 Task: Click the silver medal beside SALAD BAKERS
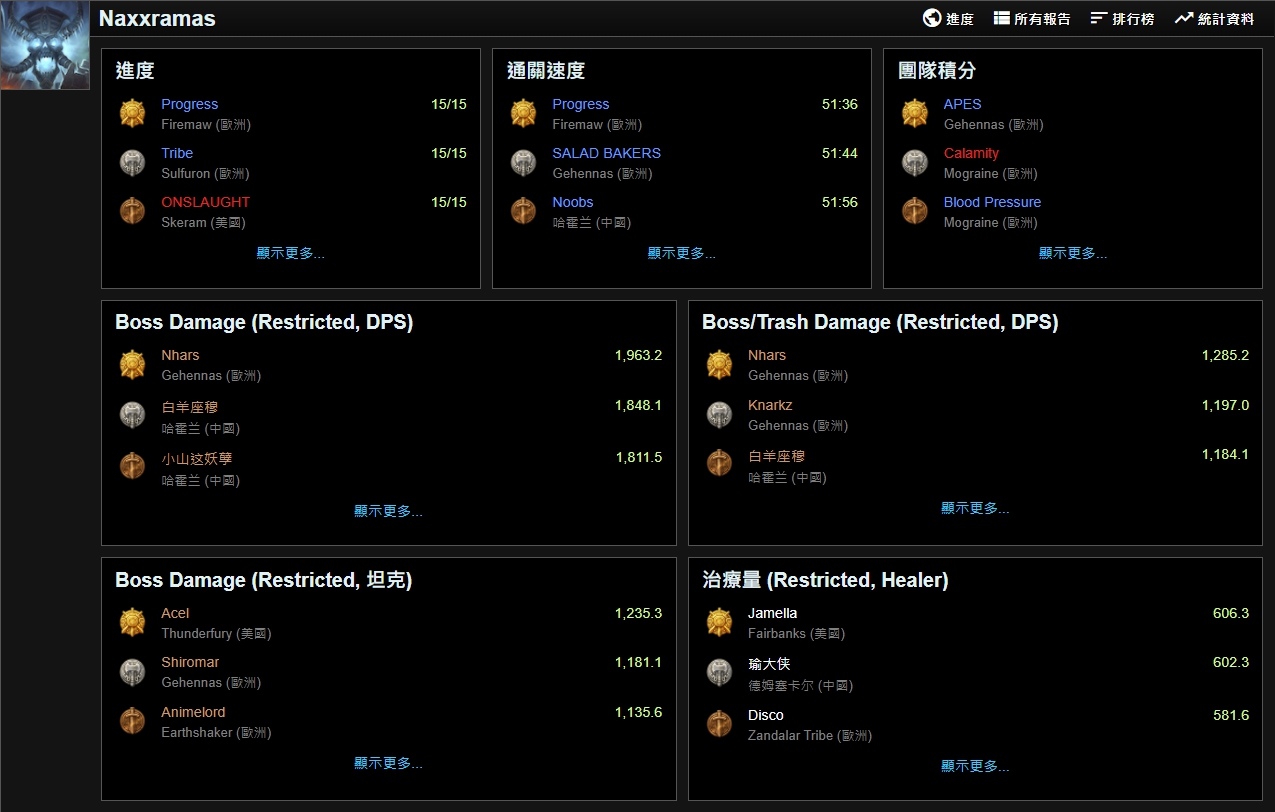click(x=523, y=162)
